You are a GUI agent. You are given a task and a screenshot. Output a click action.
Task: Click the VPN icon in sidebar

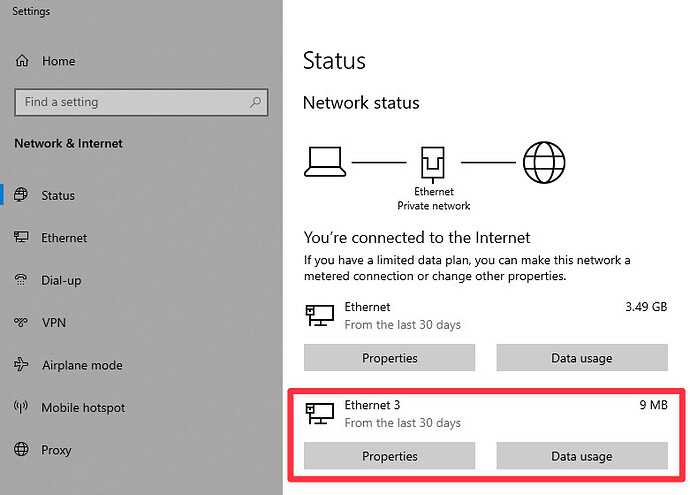pyautogui.click(x=21, y=322)
